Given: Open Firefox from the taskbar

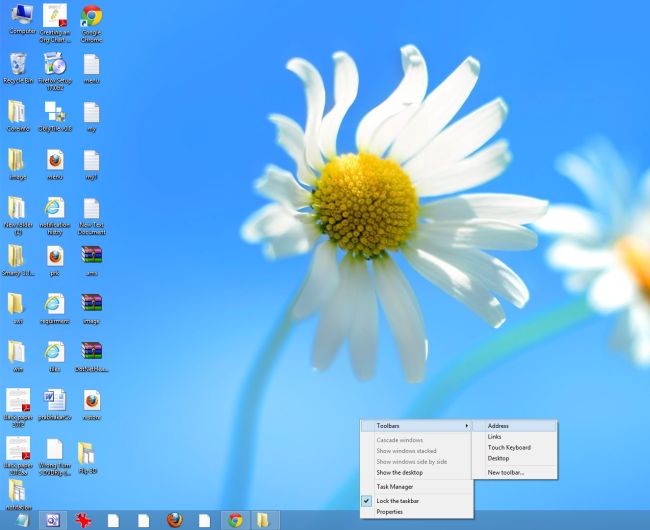Looking at the screenshot, I should (x=175, y=520).
